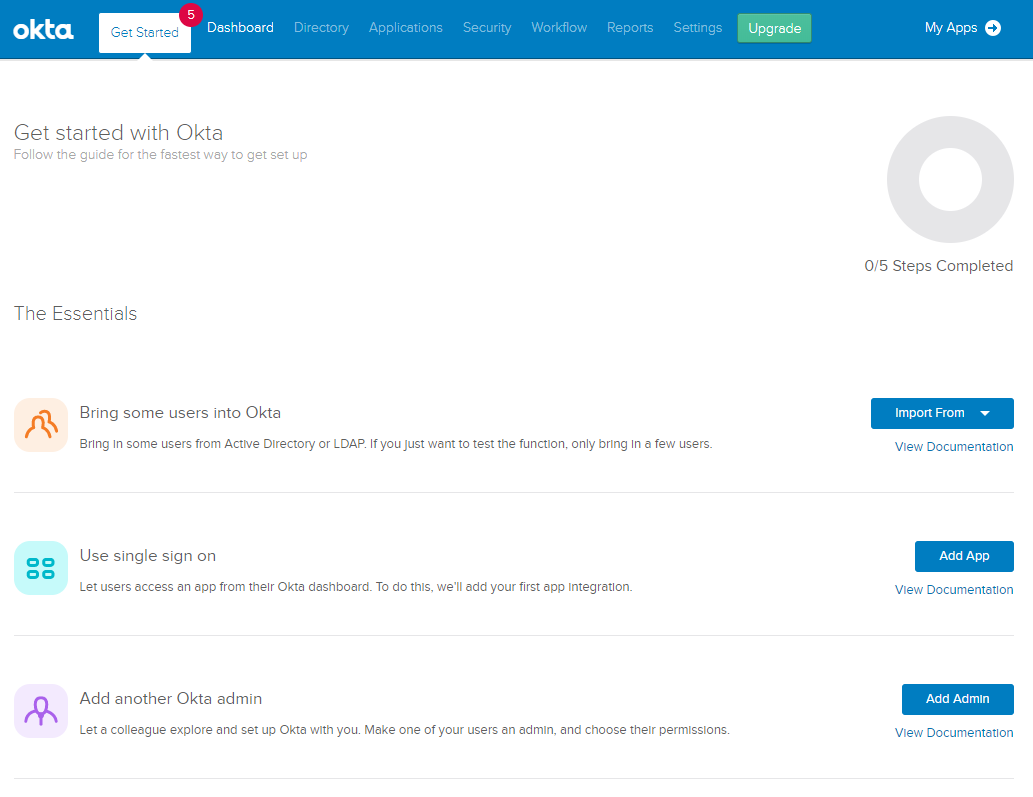The width and height of the screenshot is (1033, 797).
Task: Open the Directory menu
Action: point(321,27)
